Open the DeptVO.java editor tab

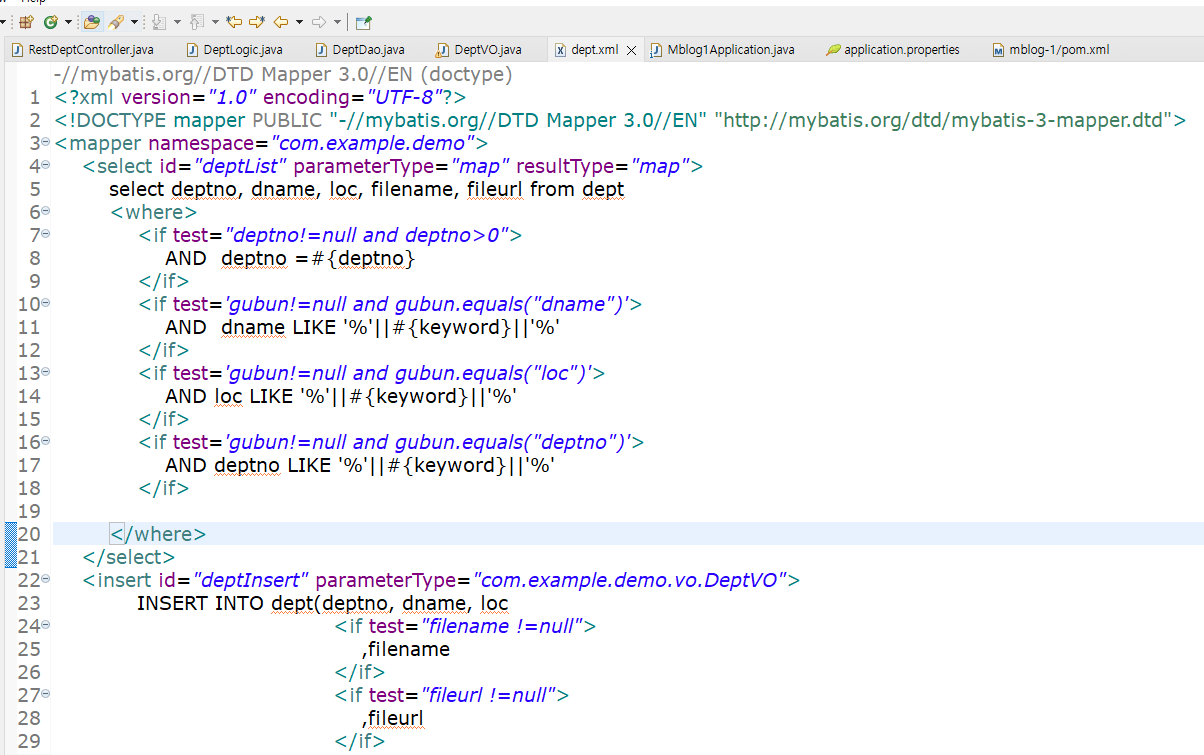(479, 49)
